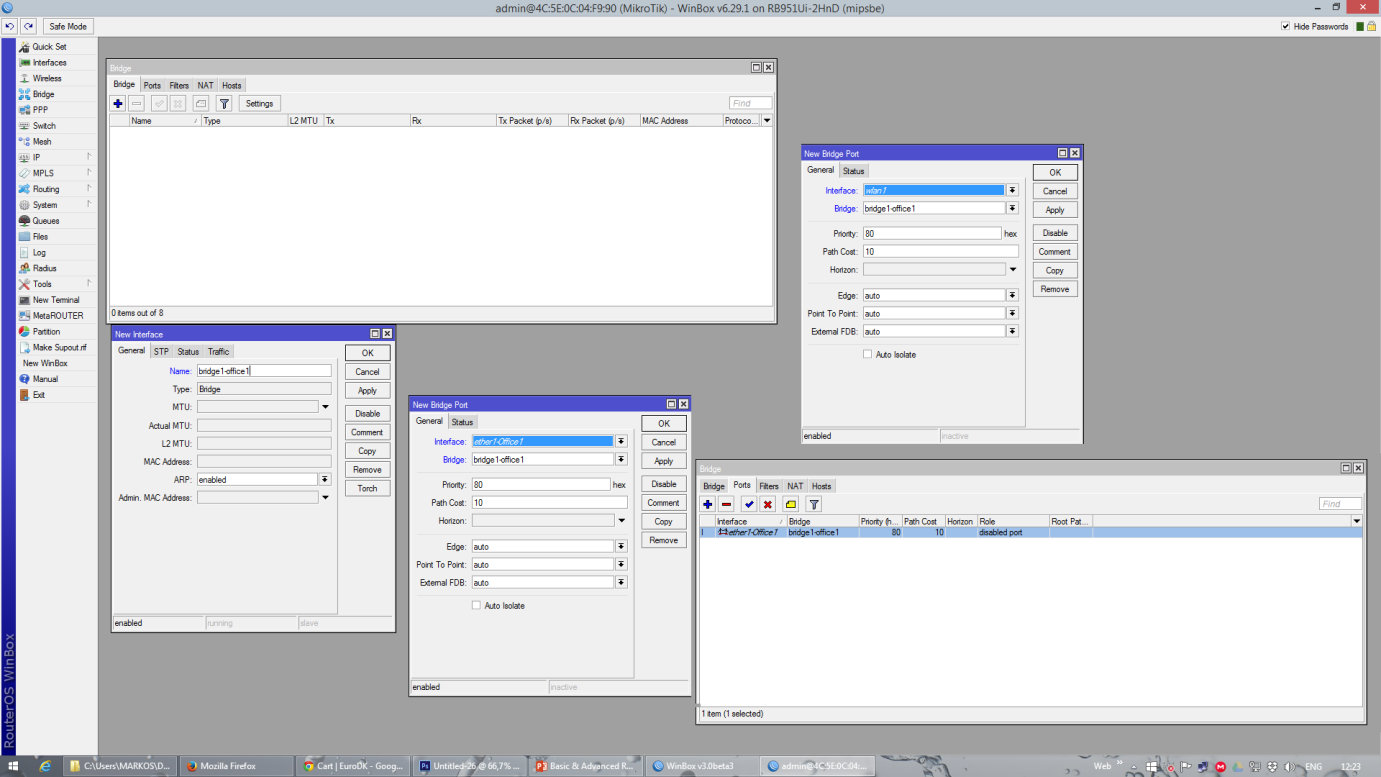This screenshot has height=777, width=1381.
Task: Open MetaROUTER in the sidebar
Action: (x=57, y=316)
